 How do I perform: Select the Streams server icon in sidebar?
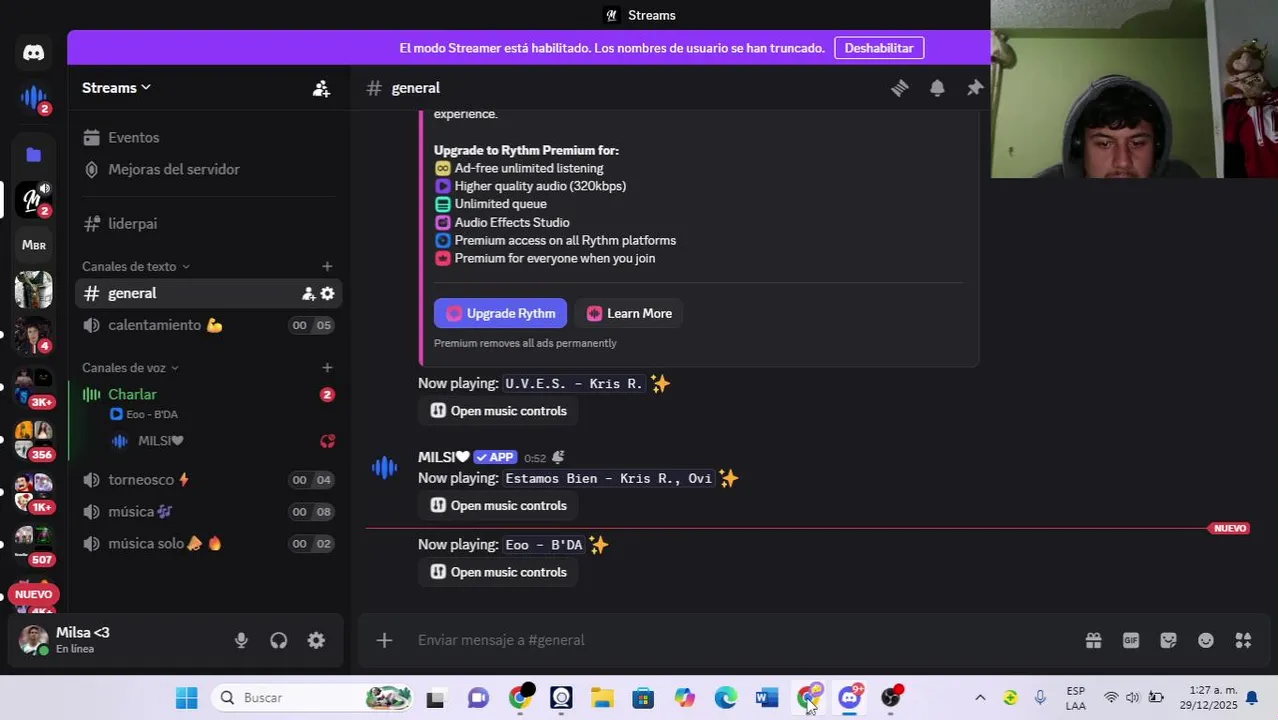click(x=33, y=200)
